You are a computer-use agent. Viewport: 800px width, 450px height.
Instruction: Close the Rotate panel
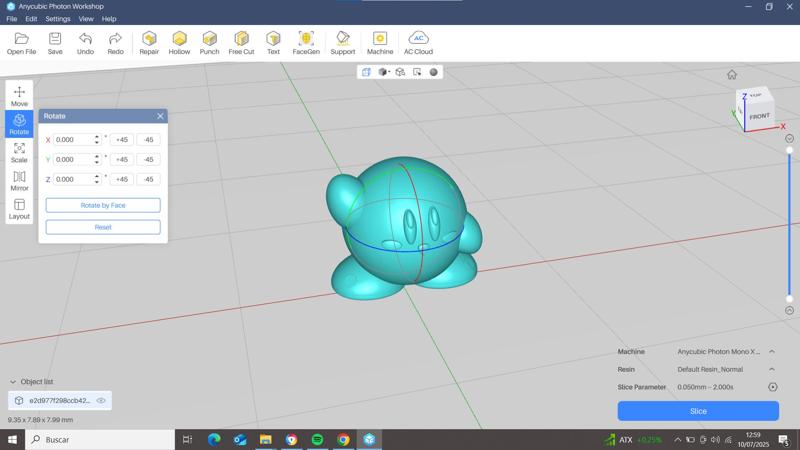160,116
